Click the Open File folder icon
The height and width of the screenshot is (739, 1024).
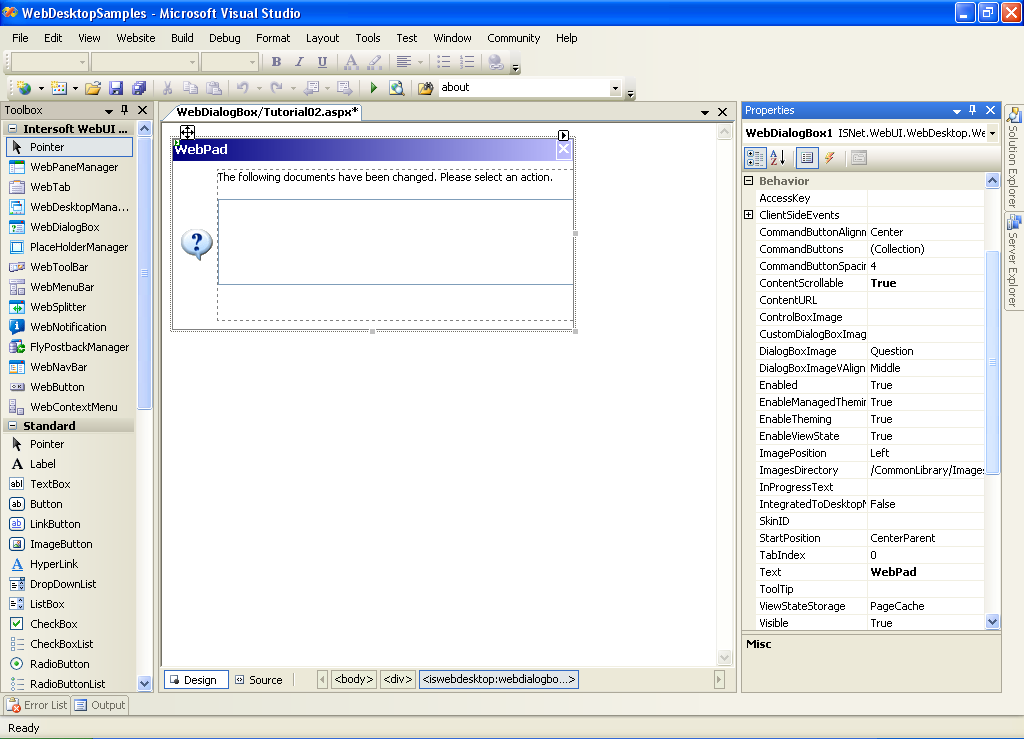[93, 88]
